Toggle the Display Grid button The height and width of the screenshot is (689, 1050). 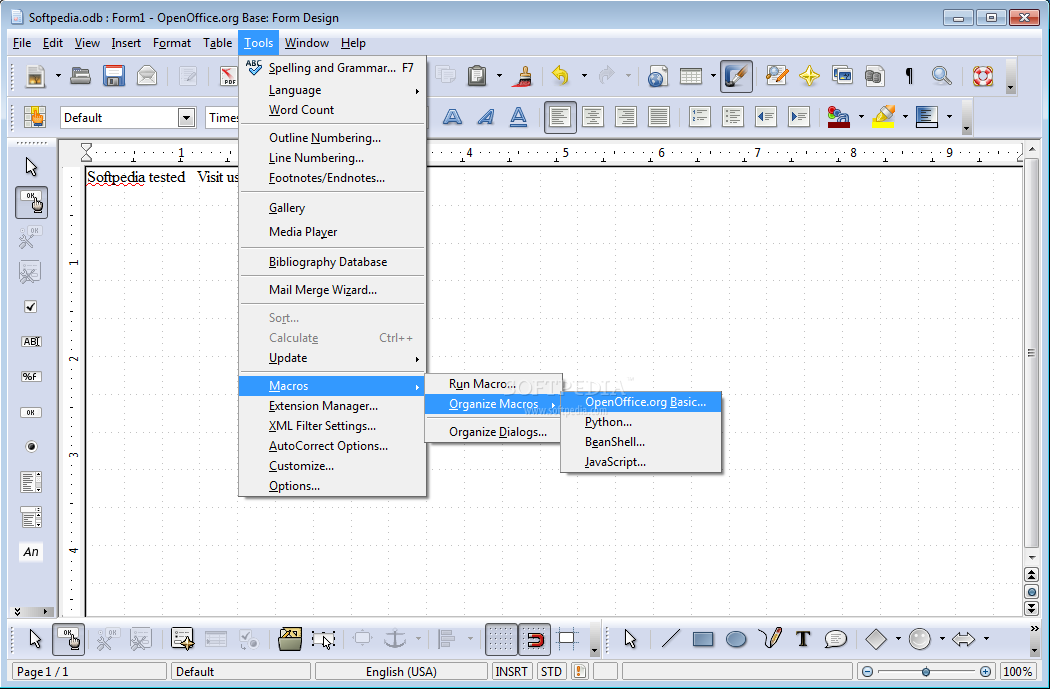[501, 639]
